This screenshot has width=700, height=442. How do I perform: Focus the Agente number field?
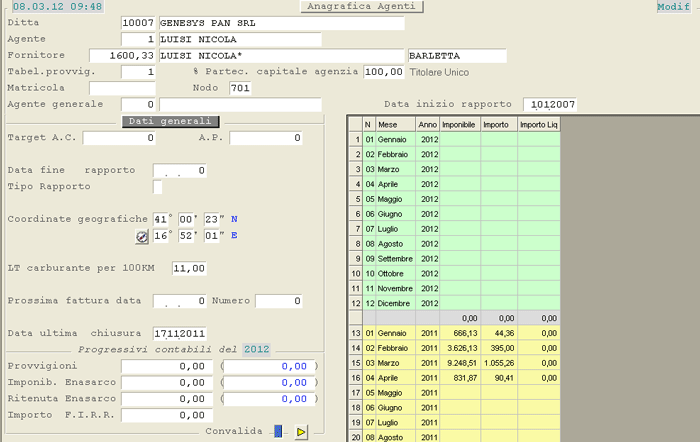[x=137, y=39]
